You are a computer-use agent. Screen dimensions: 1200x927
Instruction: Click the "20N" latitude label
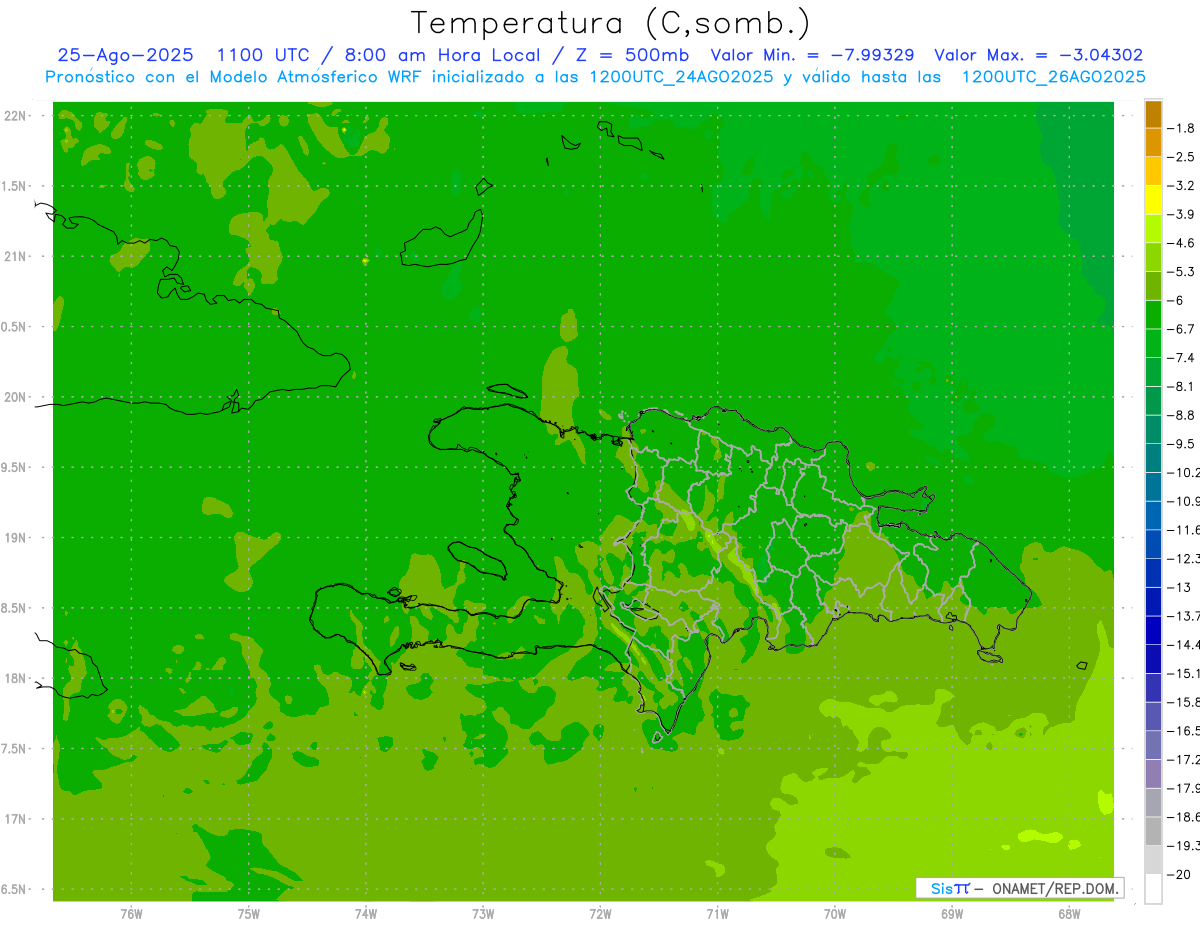tap(17, 397)
